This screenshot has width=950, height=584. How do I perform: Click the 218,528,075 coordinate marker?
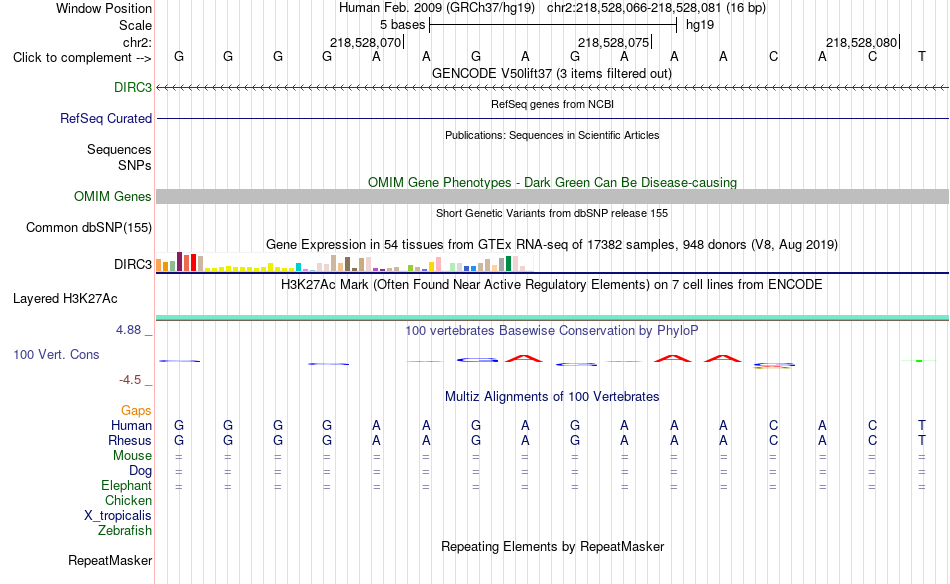pyautogui.click(x=613, y=42)
